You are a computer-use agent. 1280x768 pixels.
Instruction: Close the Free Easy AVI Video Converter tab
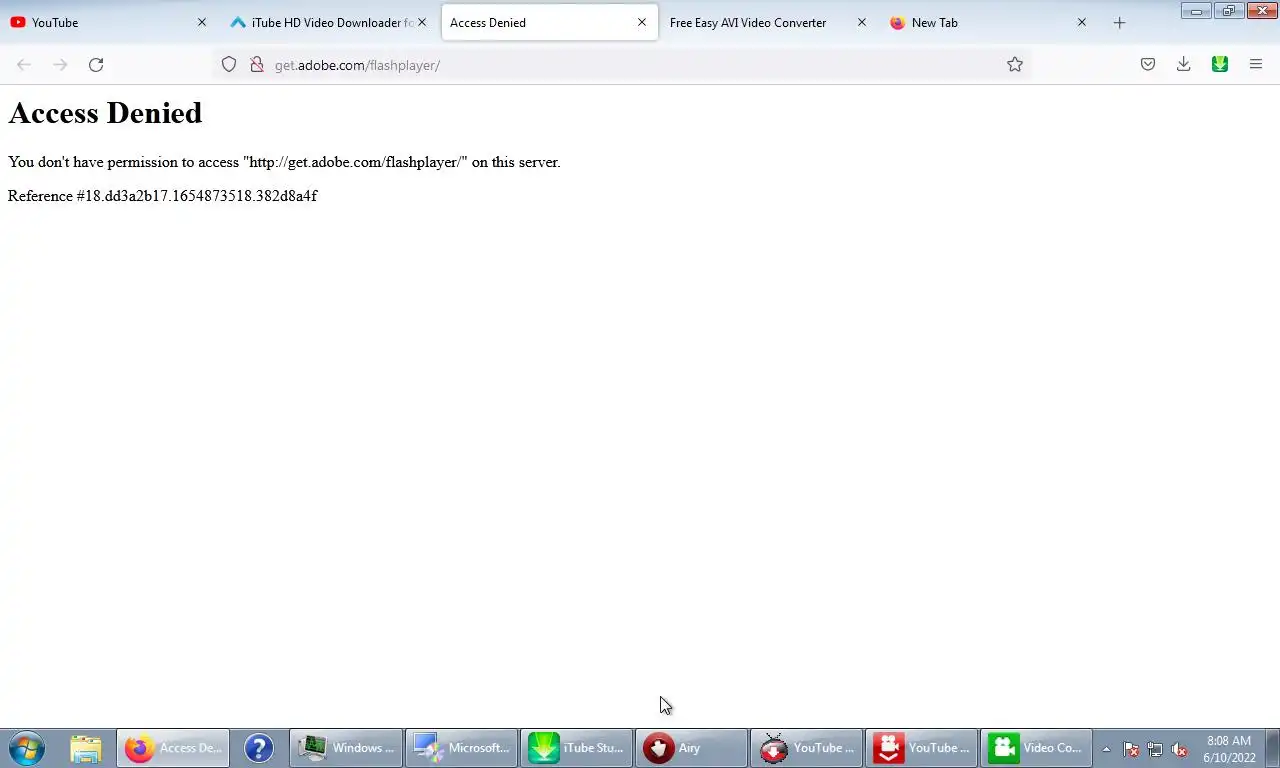(x=862, y=22)
